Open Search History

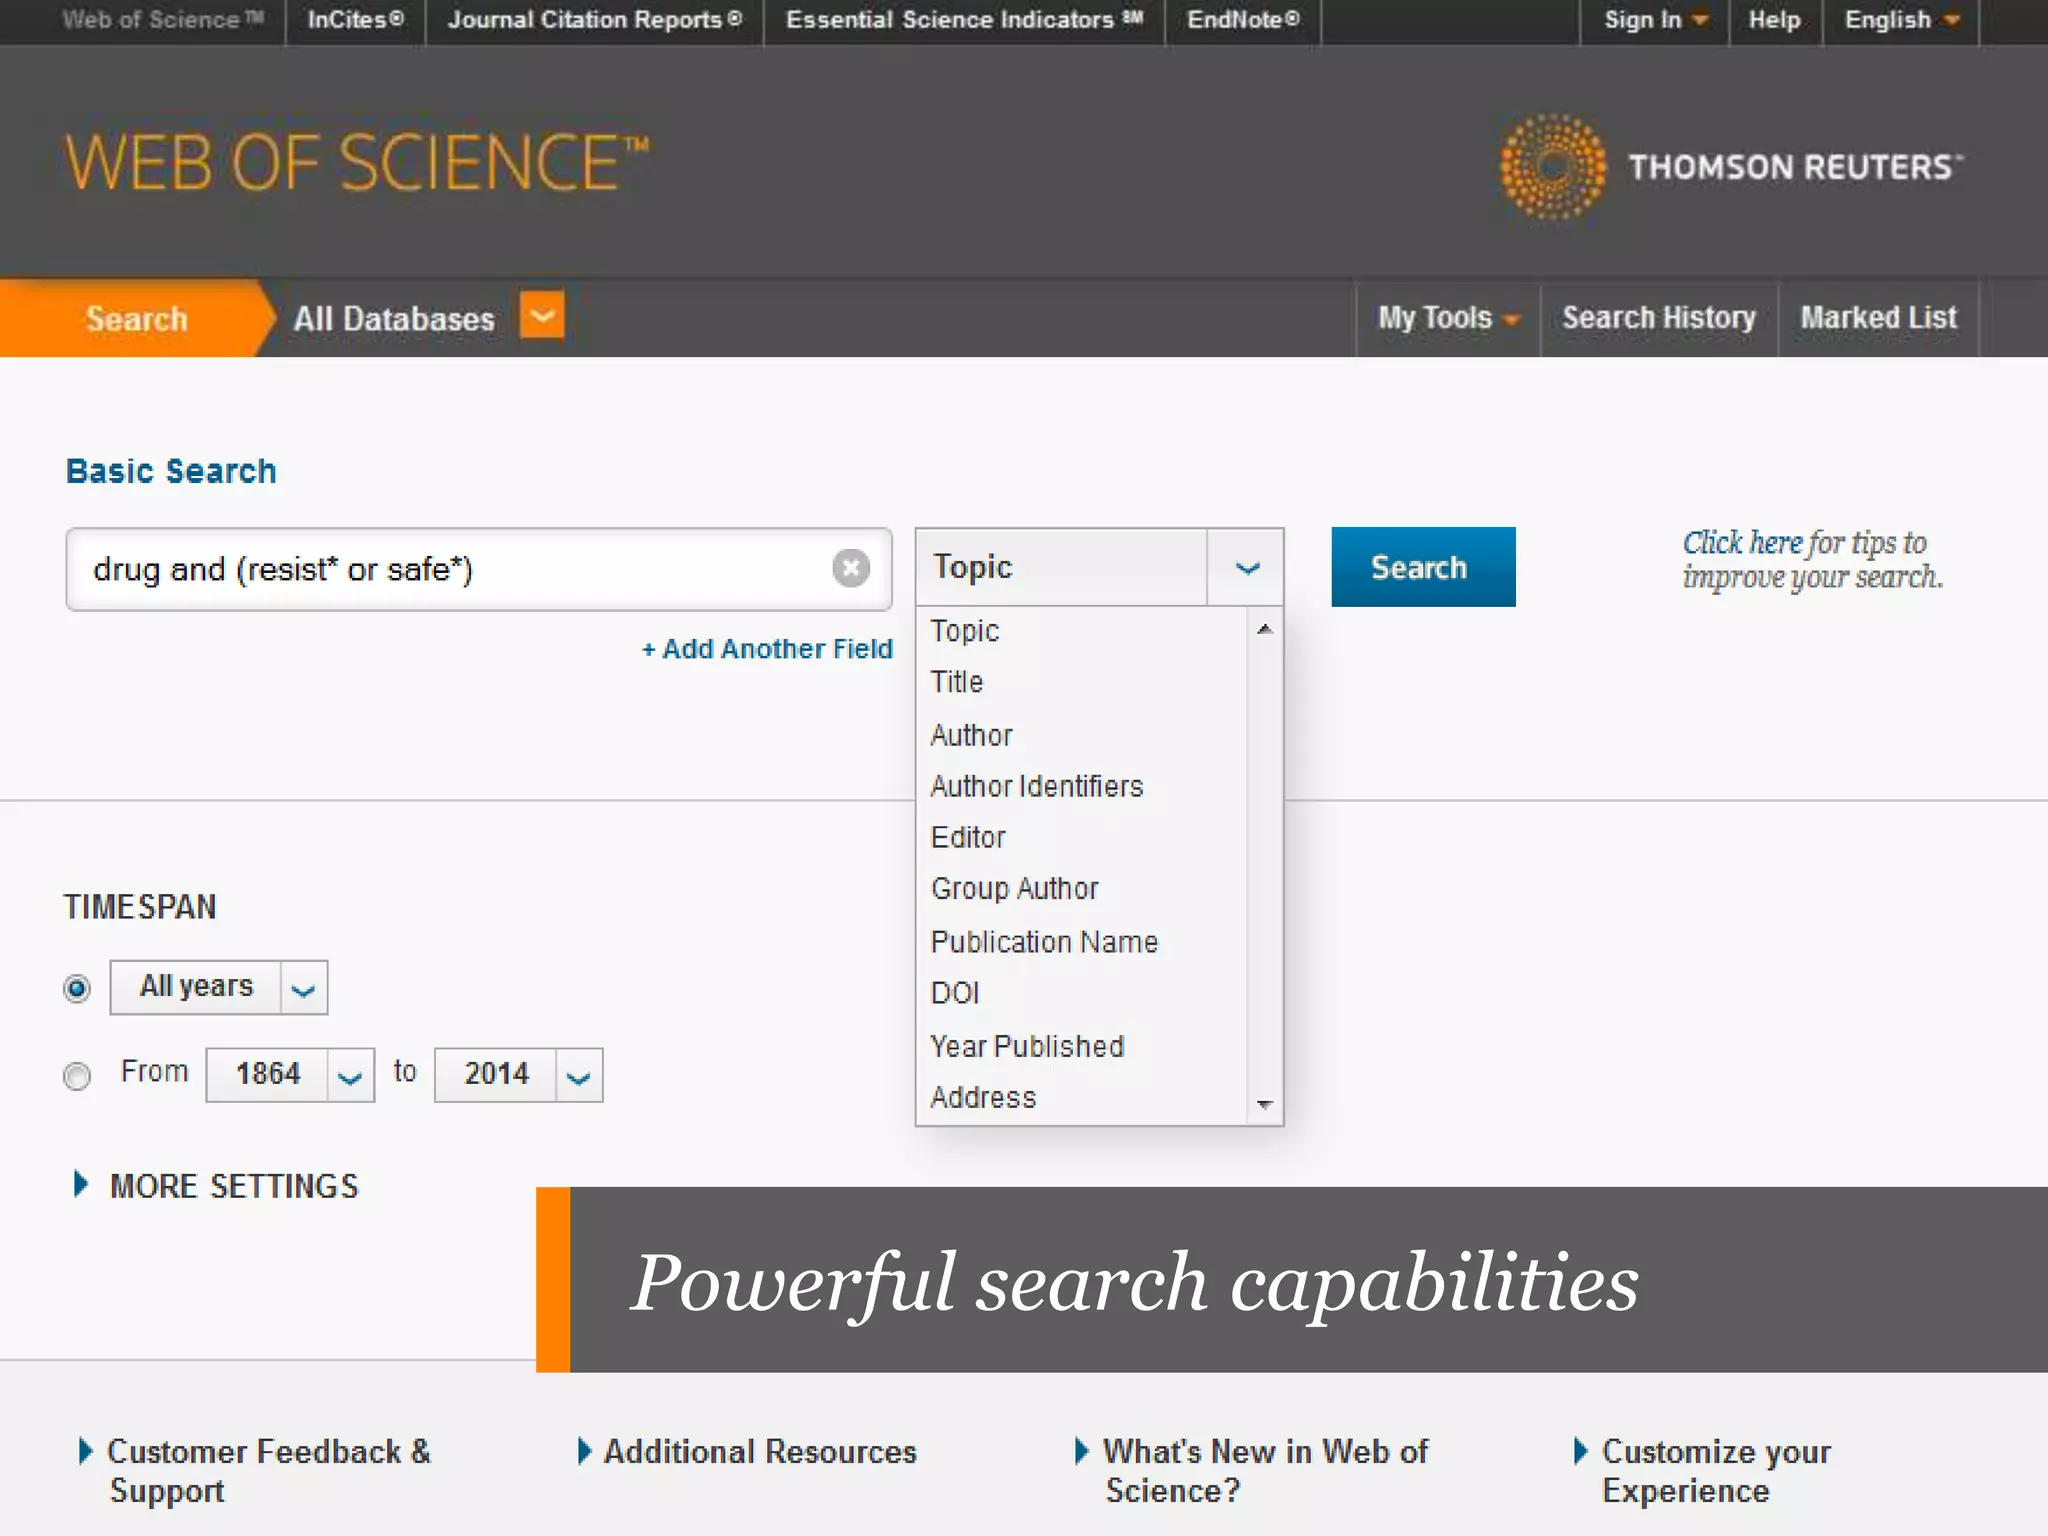click(1659, 318)
